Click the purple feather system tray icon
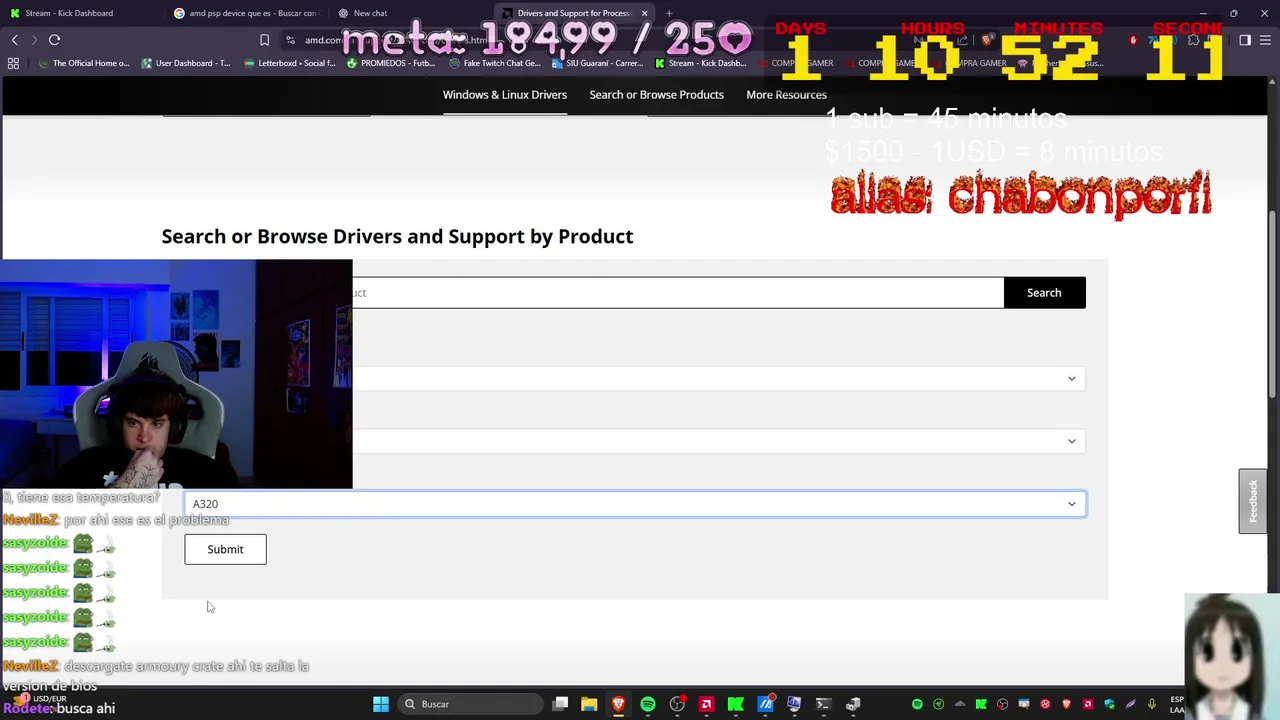 (x=1131, y=704)
